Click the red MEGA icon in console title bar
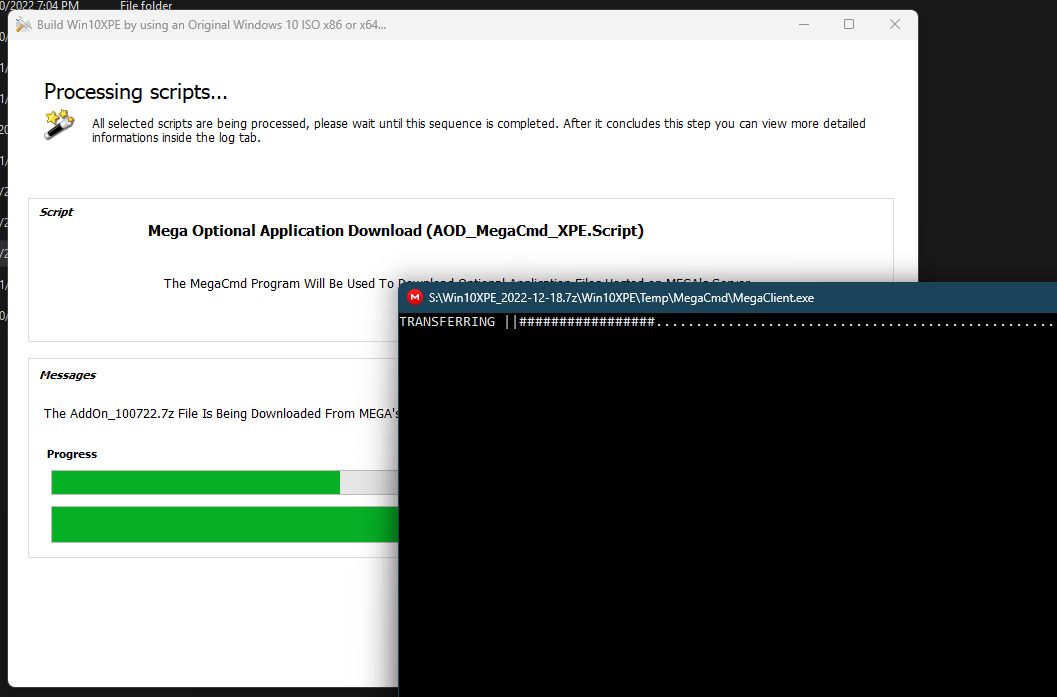This screenshot has height=697, width=1057. [415, 297]
